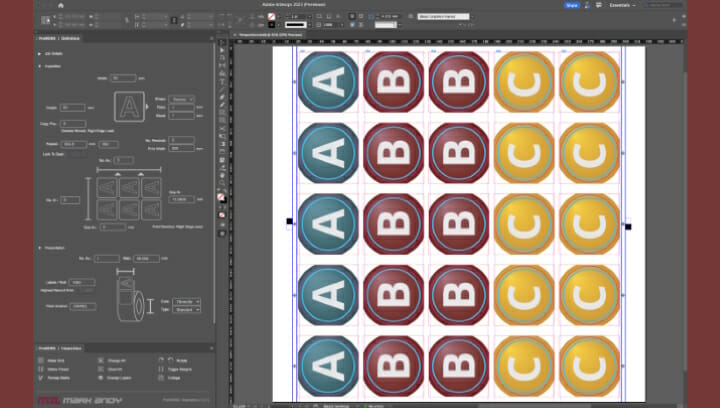Collapse the Imposition section
This screenshot has width=720, height=408.
[39, 66]
